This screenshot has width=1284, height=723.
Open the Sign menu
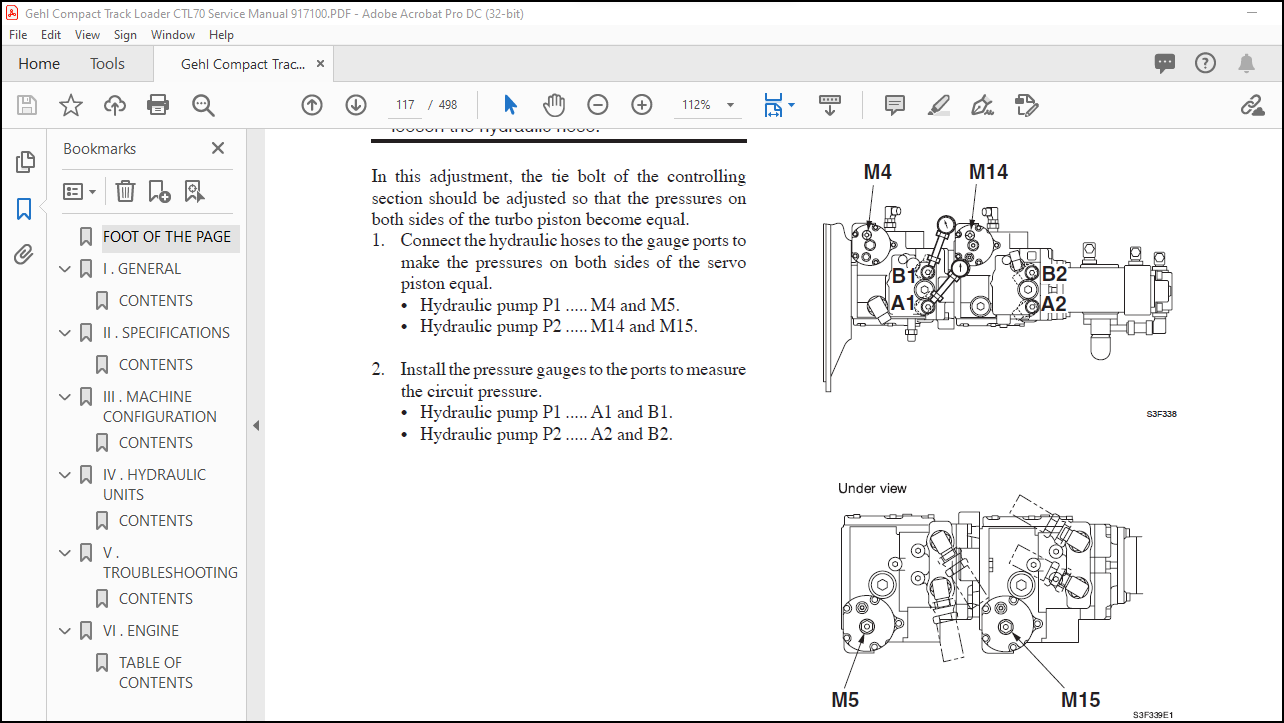125,34
